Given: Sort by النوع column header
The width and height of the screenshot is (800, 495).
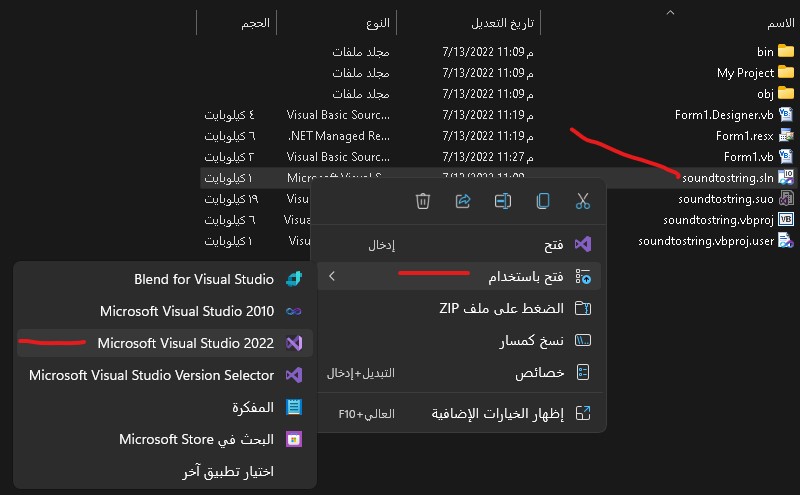Looking at the screenshot, I should (x=378, y=23).
